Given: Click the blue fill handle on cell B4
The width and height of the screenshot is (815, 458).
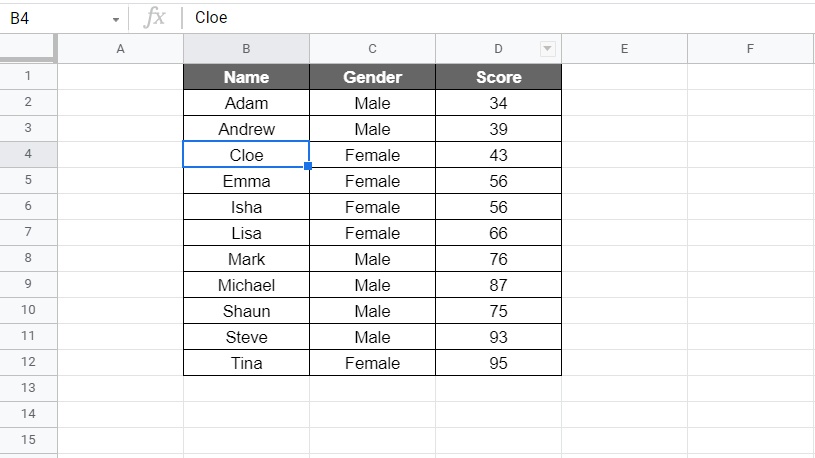Looking at the screenshot, I should tap(308, 166).
